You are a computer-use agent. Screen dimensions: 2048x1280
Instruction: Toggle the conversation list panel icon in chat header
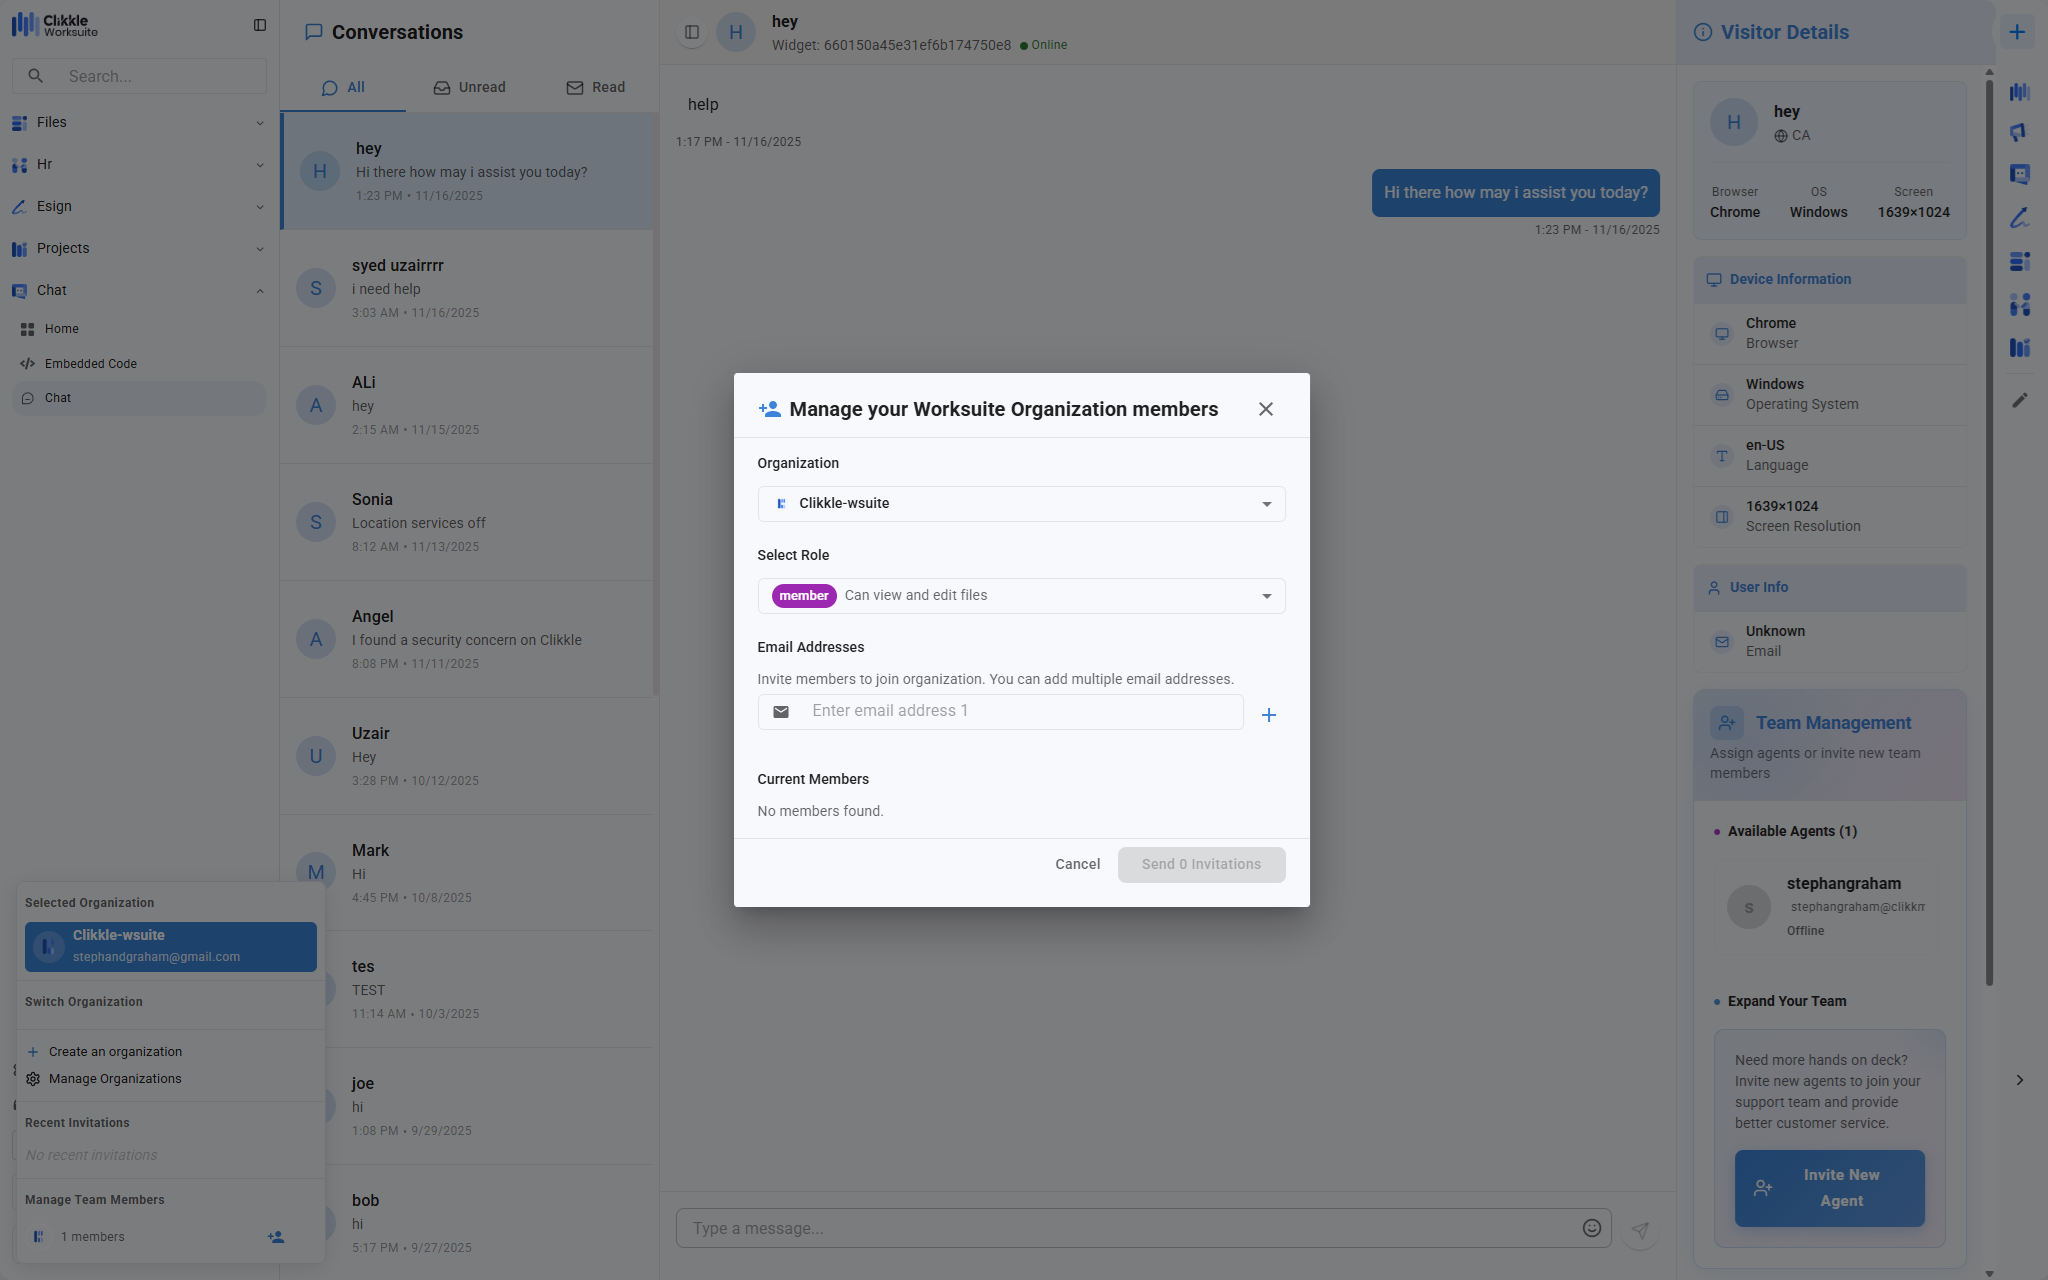tap(691, 32)
